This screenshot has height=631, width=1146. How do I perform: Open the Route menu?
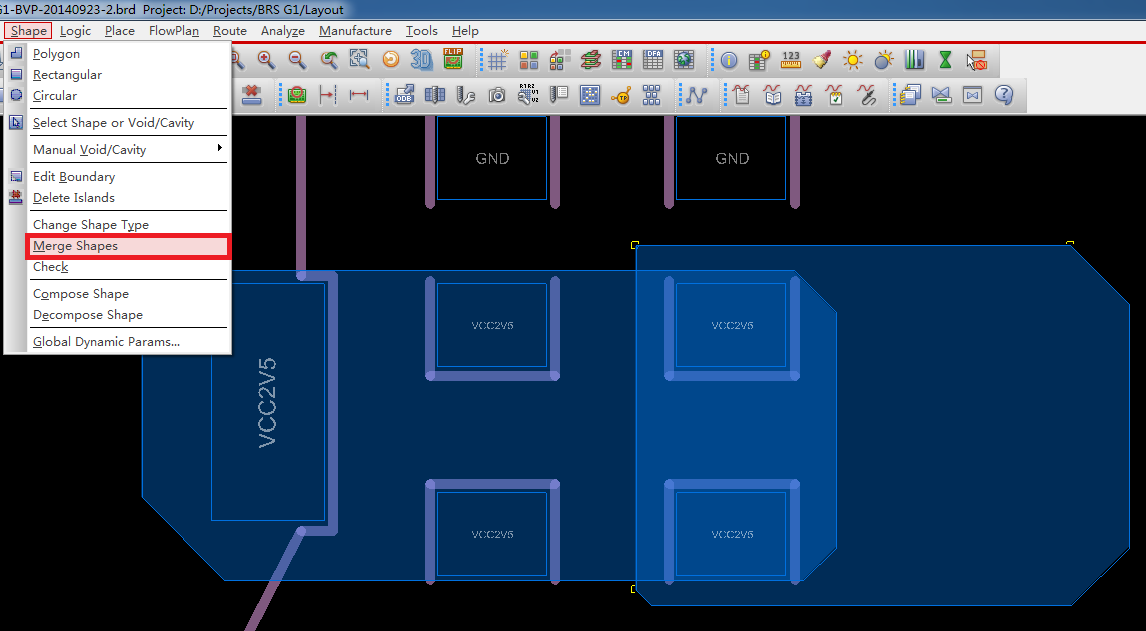[230, 31]
